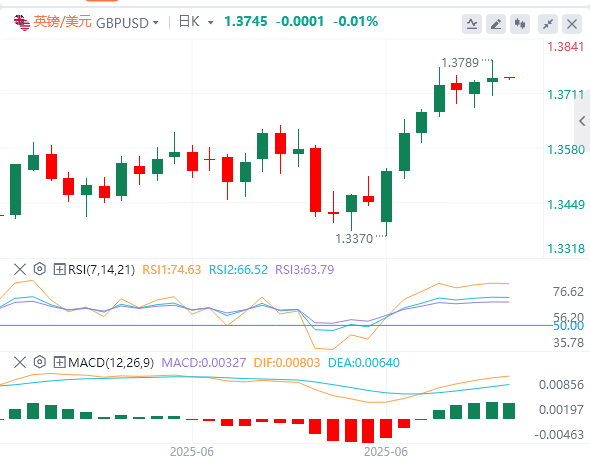Image resolution: width=590 pixels, height=464 pixels.
Task: Click the percent change -0.01%
Action: (355, 21)
